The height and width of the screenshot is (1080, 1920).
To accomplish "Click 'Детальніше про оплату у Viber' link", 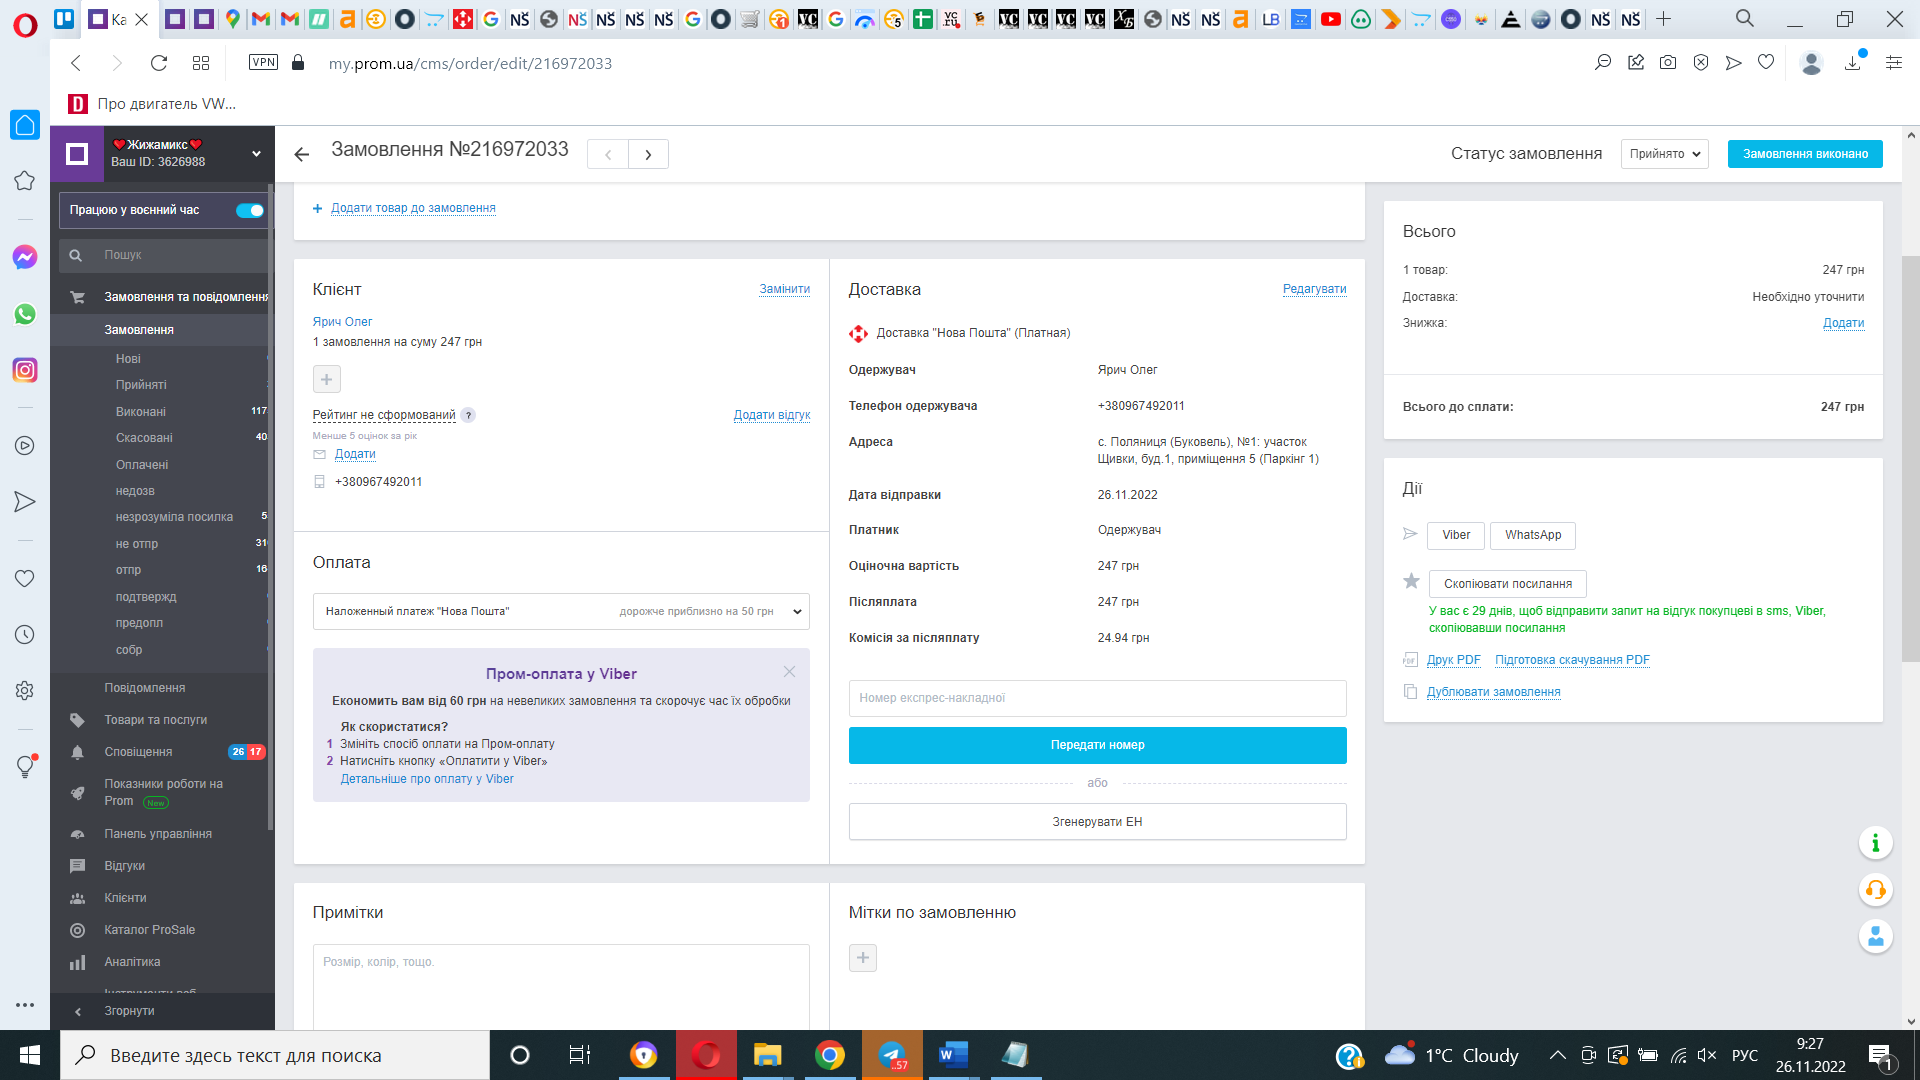I will point(427,779).
